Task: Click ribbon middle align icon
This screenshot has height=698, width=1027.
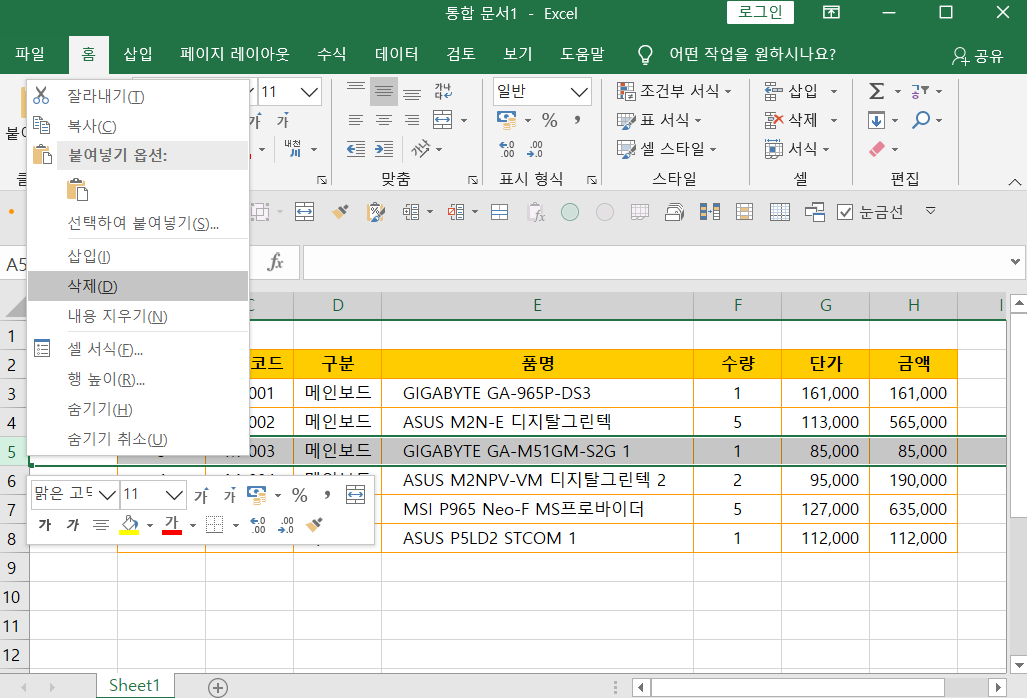Action: point(384,92)
